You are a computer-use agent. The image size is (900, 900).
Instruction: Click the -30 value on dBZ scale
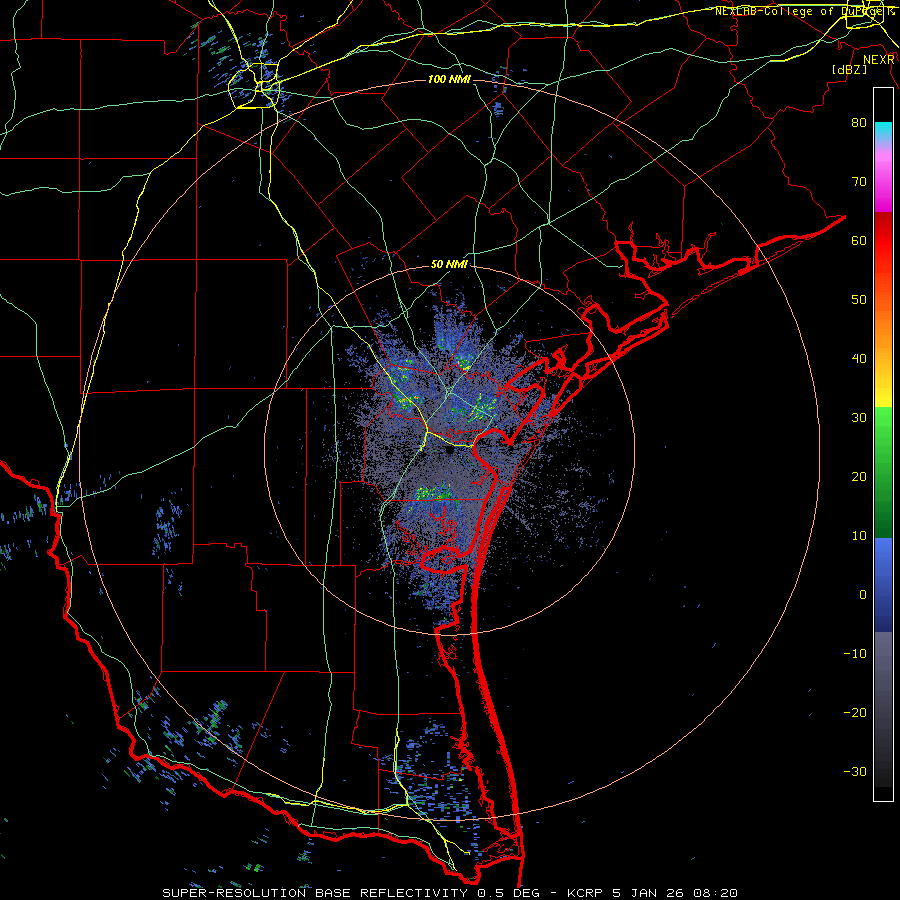855,771
